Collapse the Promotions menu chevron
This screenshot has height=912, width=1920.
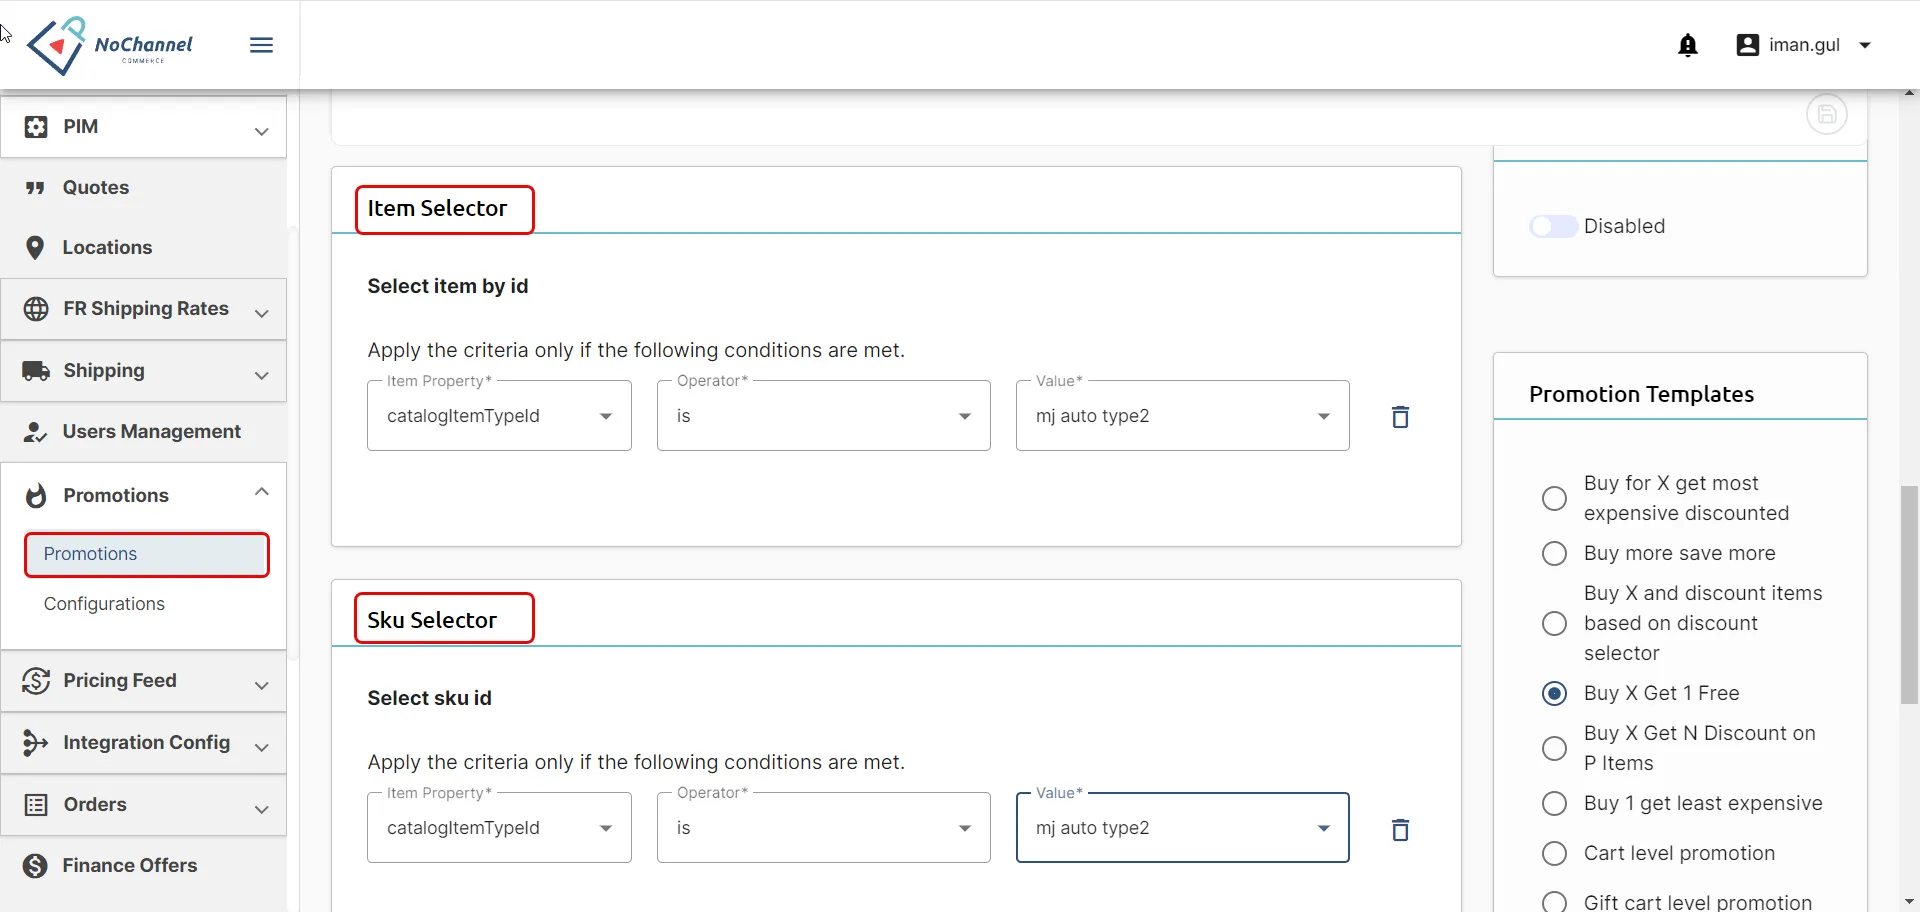262,491
